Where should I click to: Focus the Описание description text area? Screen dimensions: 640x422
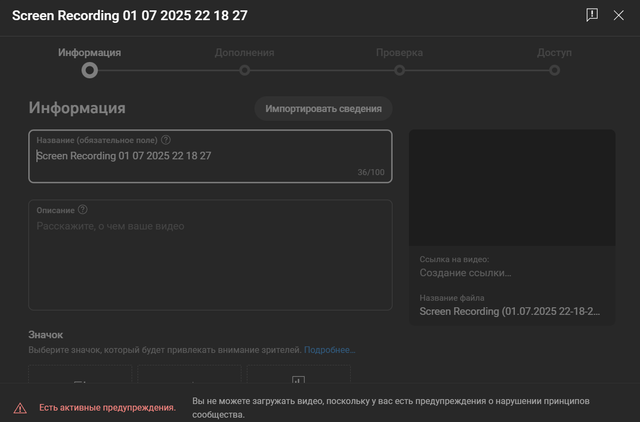210,255
